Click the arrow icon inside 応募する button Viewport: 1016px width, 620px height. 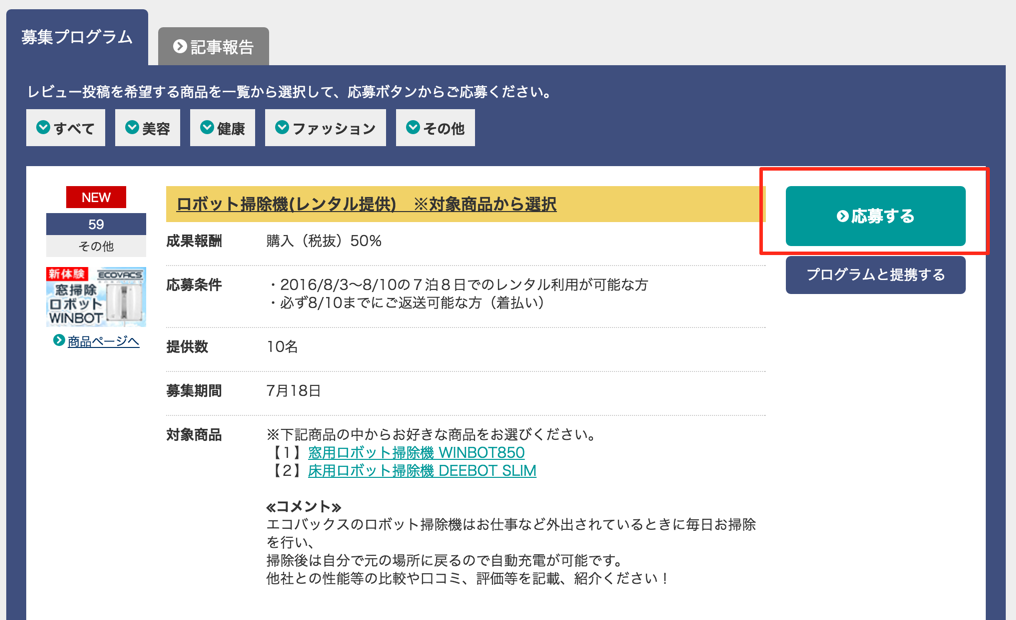tap(842, 216)
